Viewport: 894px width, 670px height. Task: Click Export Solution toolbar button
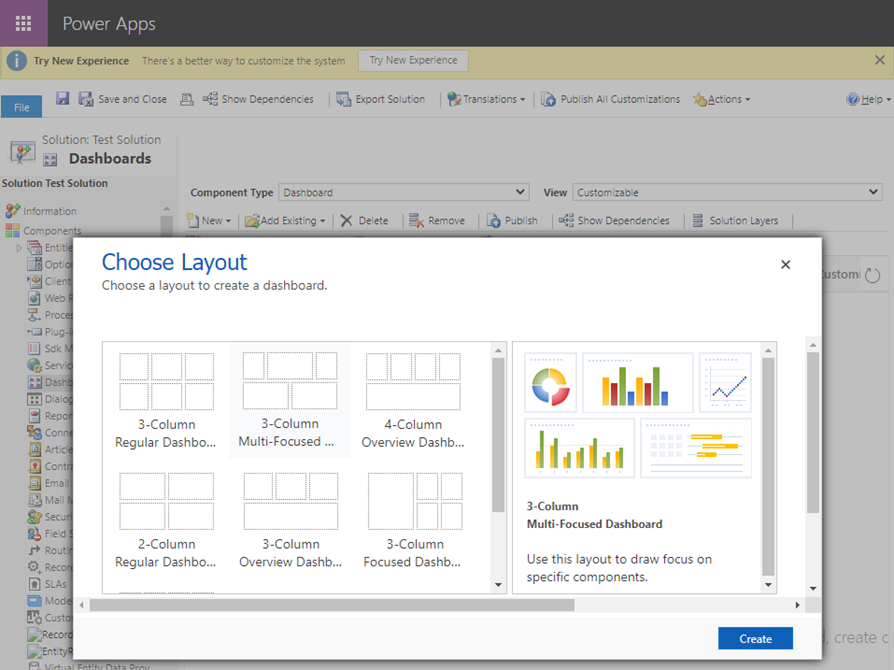380,99
